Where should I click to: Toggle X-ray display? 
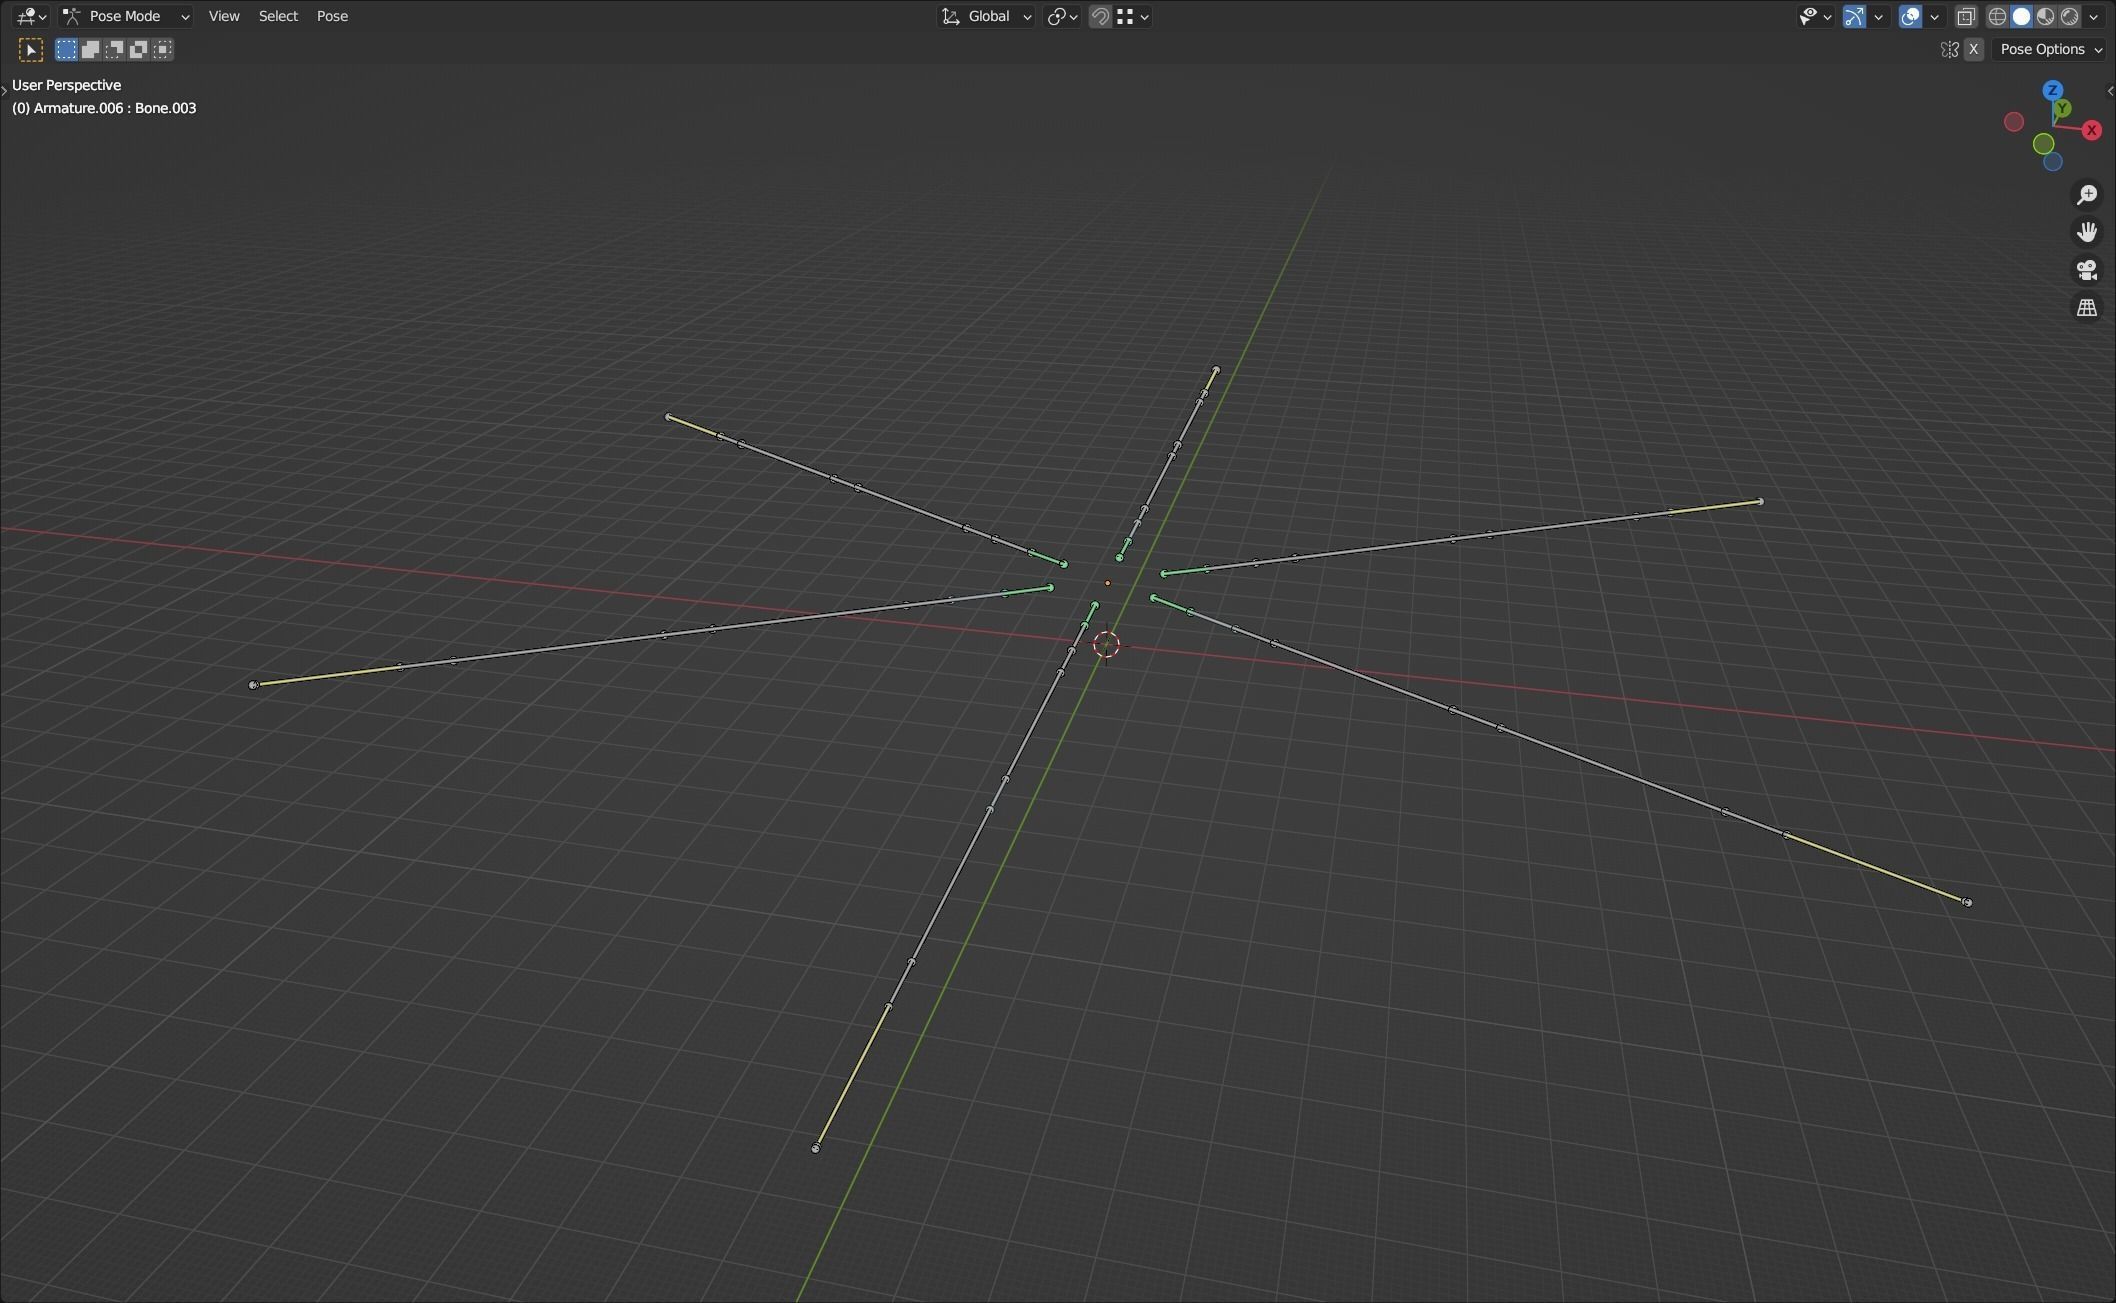coord(1966,16)
